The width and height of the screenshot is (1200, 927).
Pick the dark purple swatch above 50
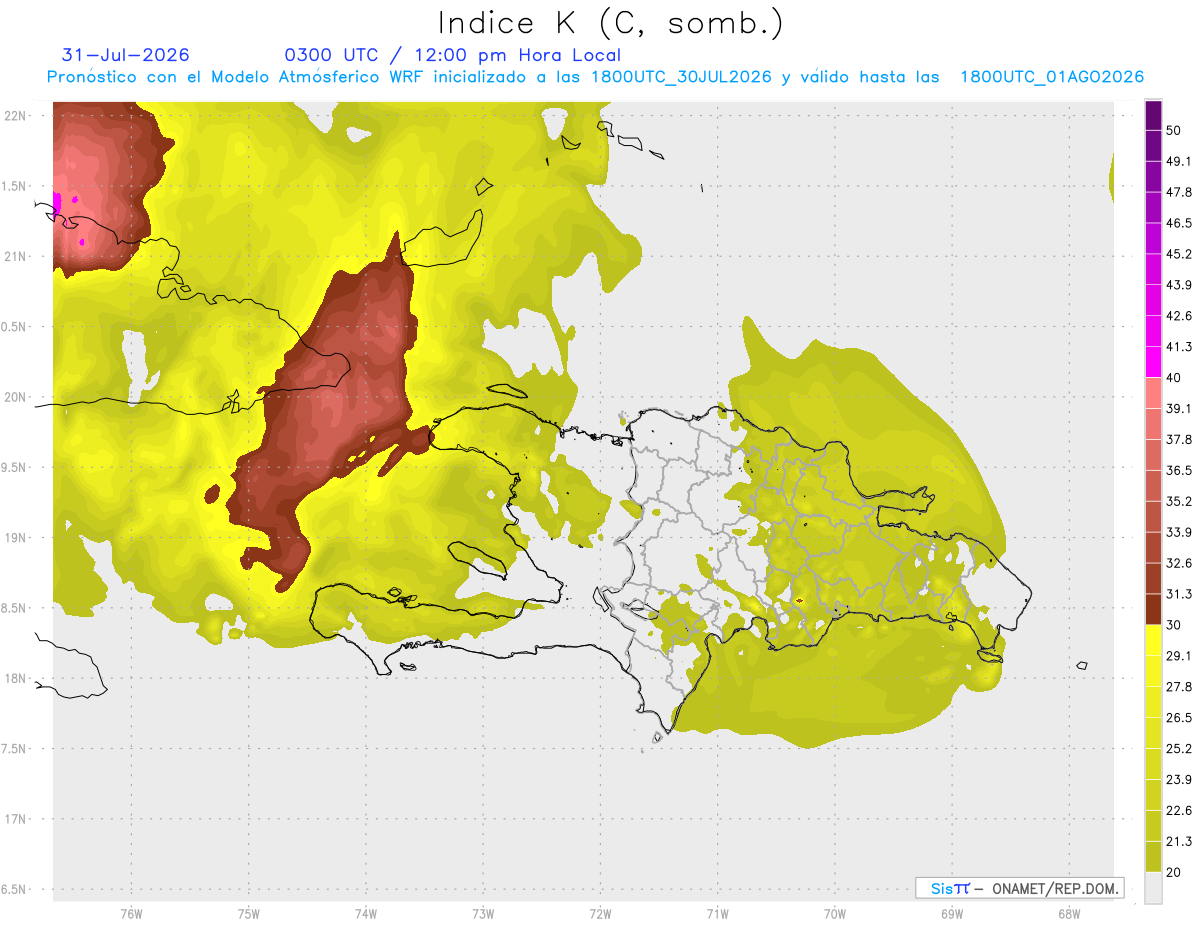tap(1153, 115)
